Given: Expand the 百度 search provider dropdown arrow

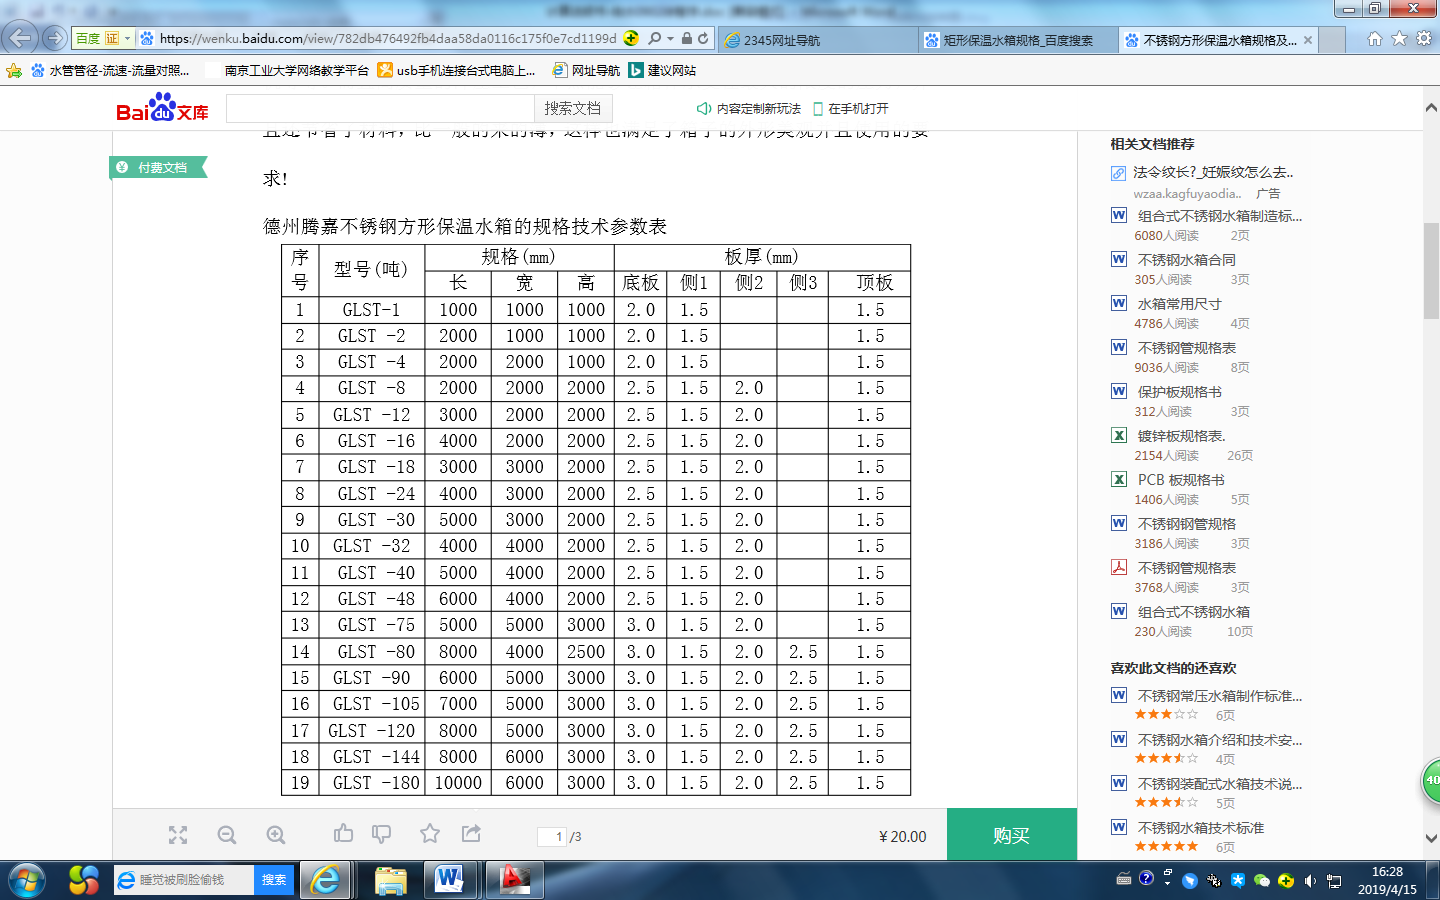Looking at the screenshot, I should [x=127, y=39].
